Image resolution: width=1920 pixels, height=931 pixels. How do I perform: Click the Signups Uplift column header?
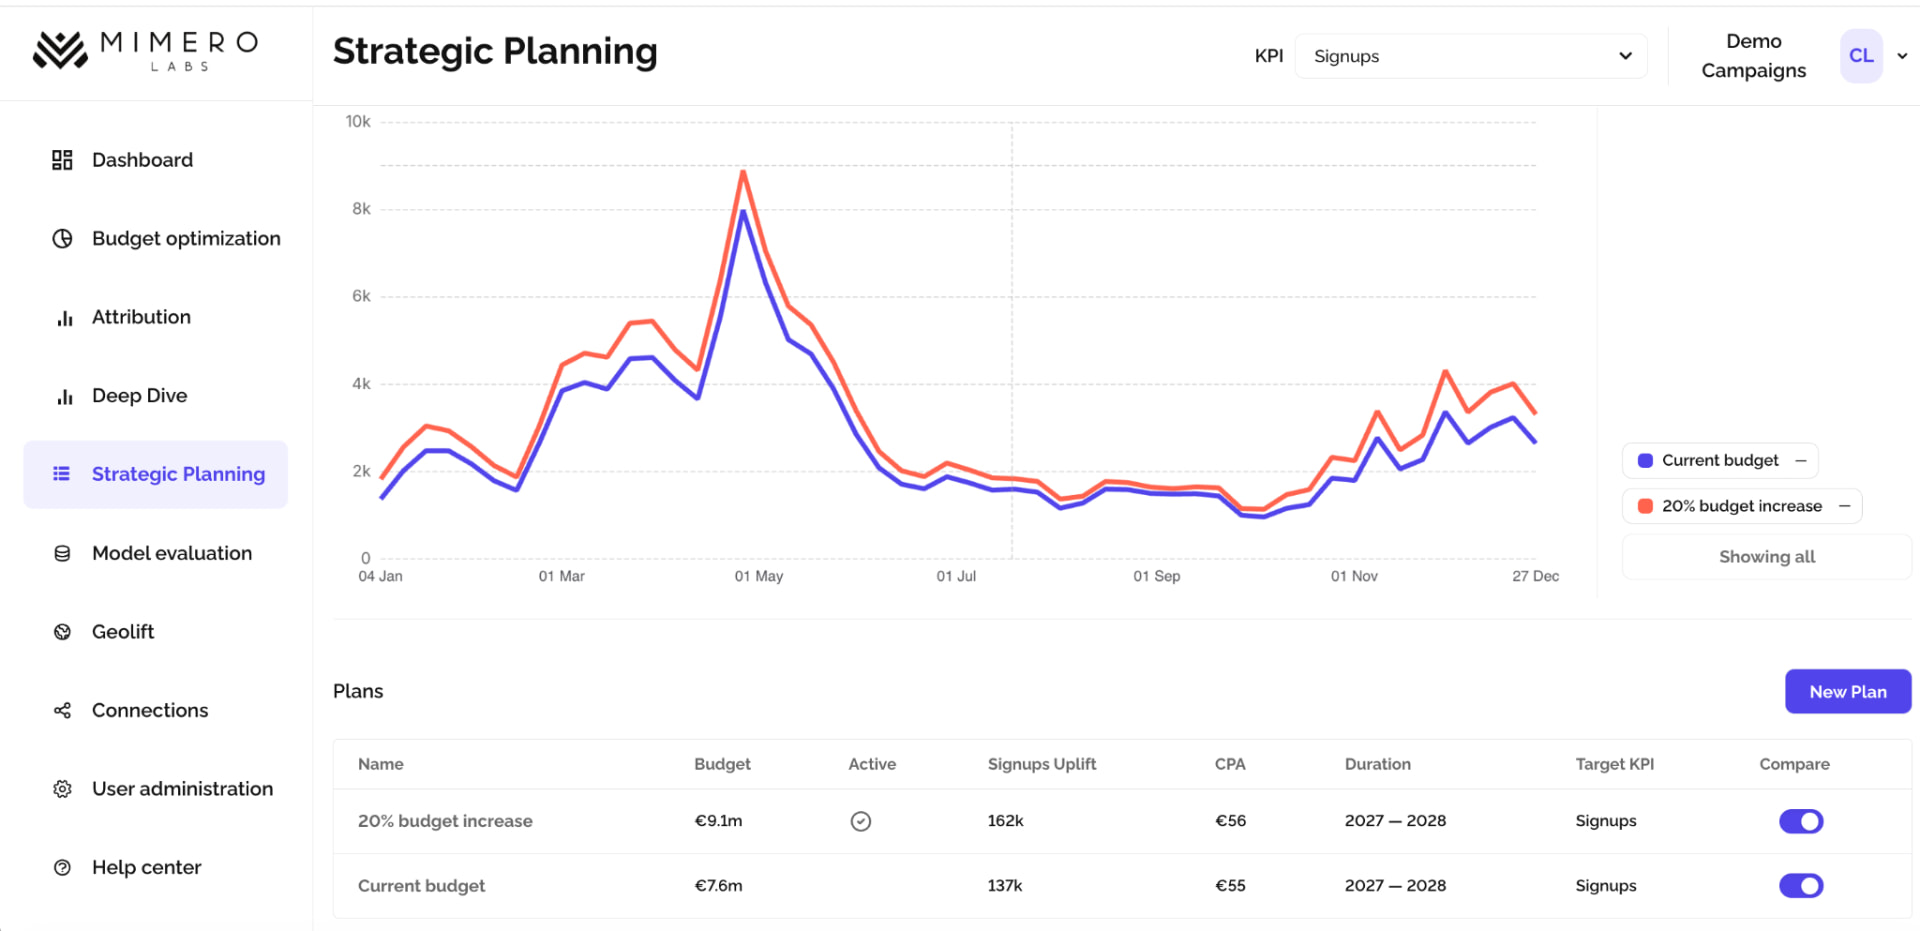point(1042,764)
